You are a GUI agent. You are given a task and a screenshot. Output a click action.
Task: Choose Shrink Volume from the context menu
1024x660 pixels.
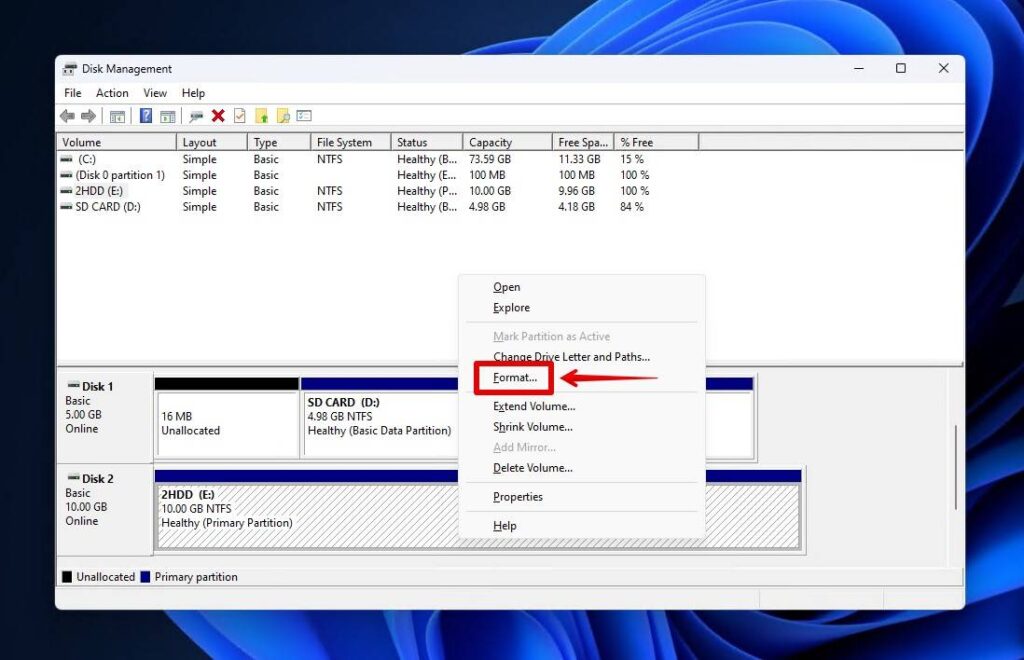[x=531, y=427]
